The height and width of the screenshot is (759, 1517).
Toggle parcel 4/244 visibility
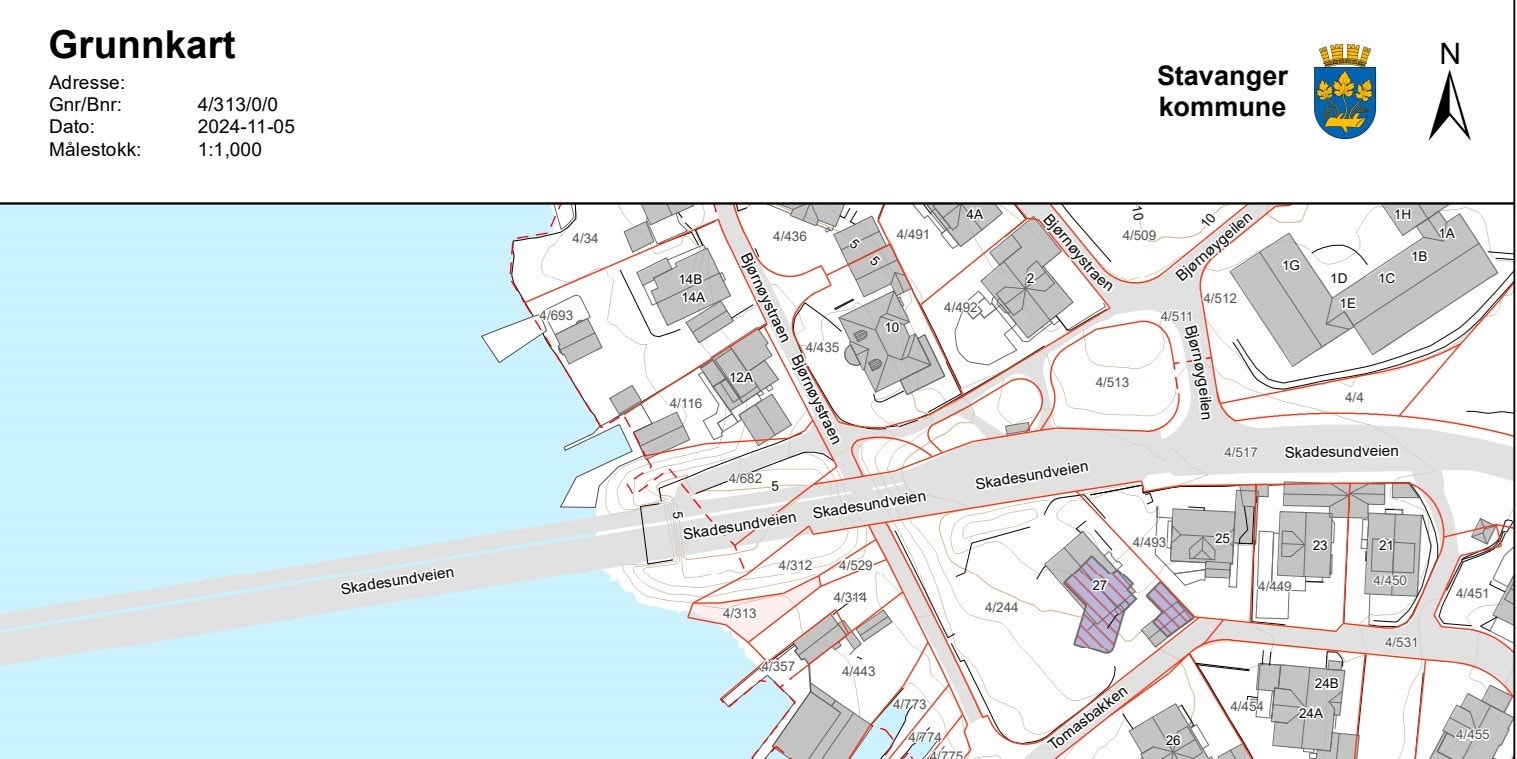[x=1000, y=607]
